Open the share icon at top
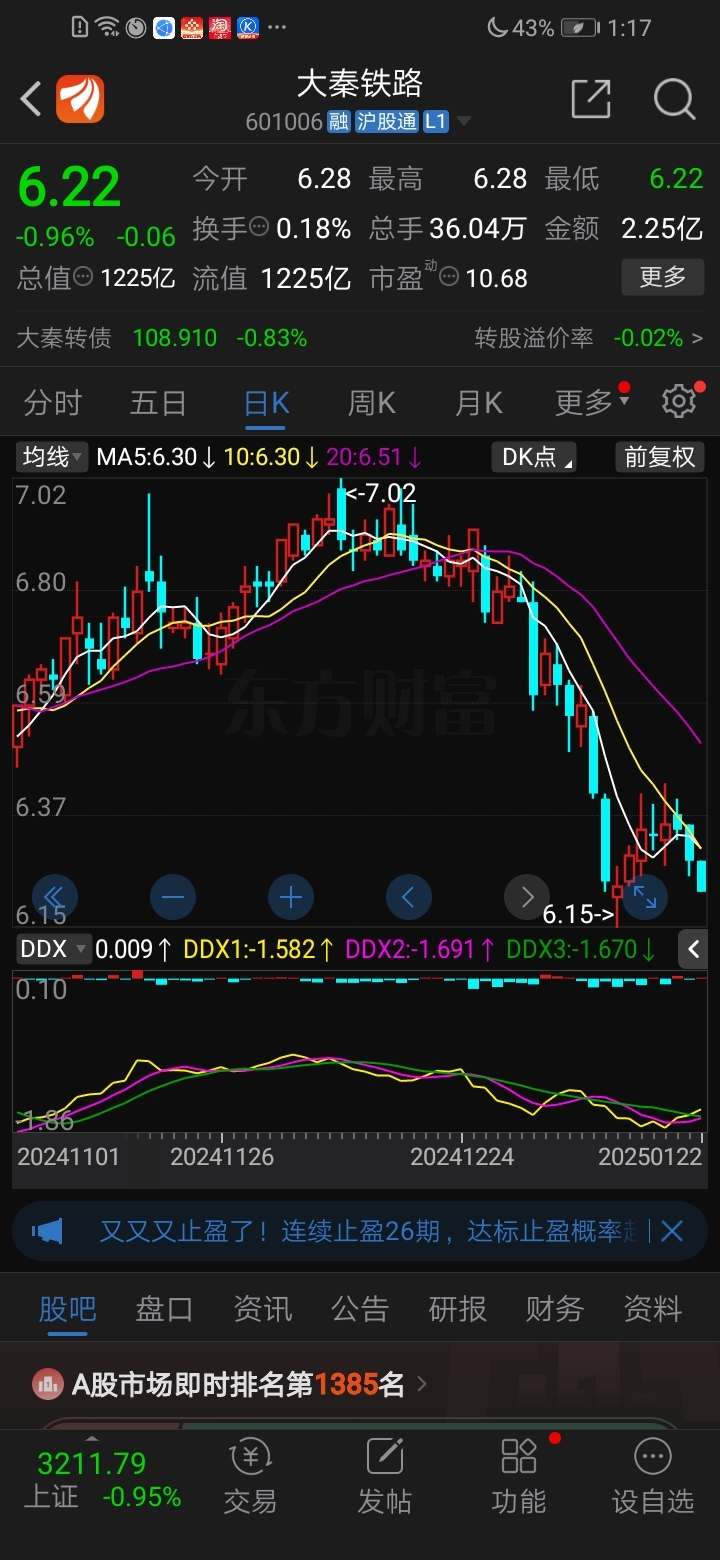The height and width of the screenshot is (1560, 720). click(x=591, y=99)
